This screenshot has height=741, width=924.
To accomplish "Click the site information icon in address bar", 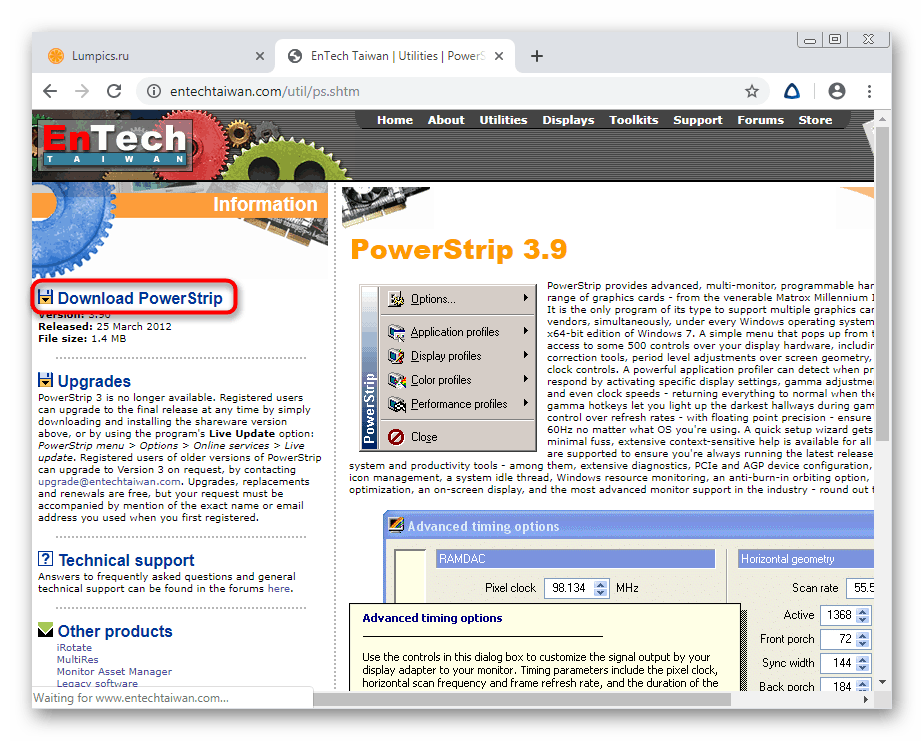I will (x=154, y=91).
